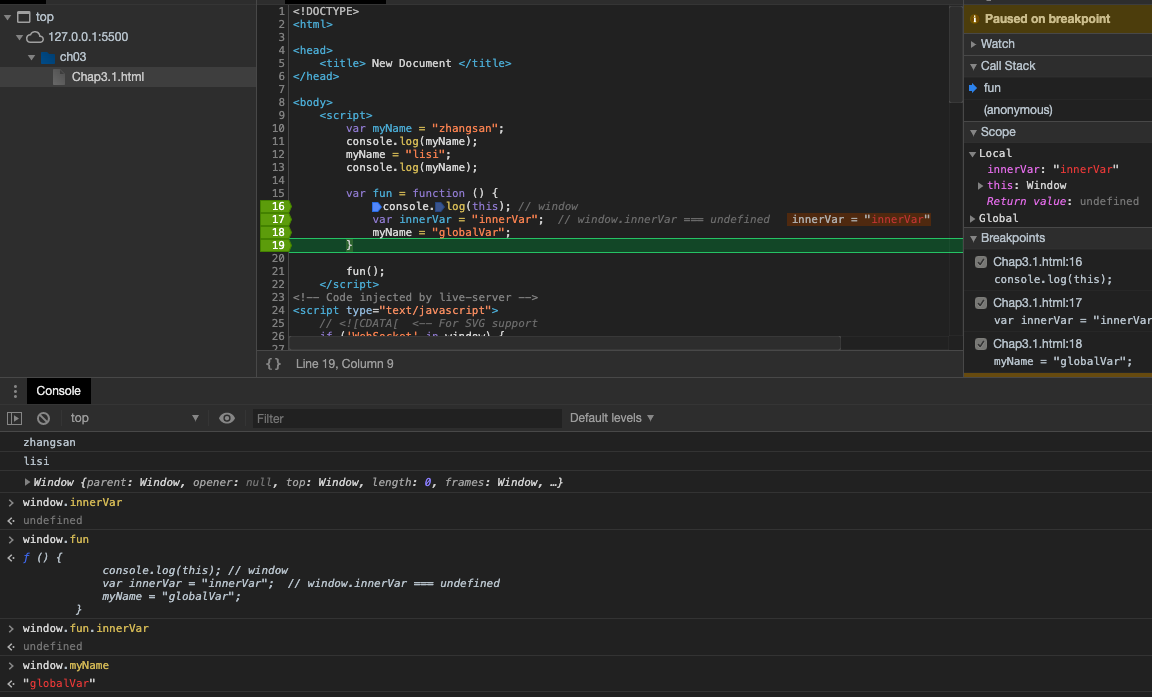
Task: Click the fun frame in Call Stack
Action: 992,88
